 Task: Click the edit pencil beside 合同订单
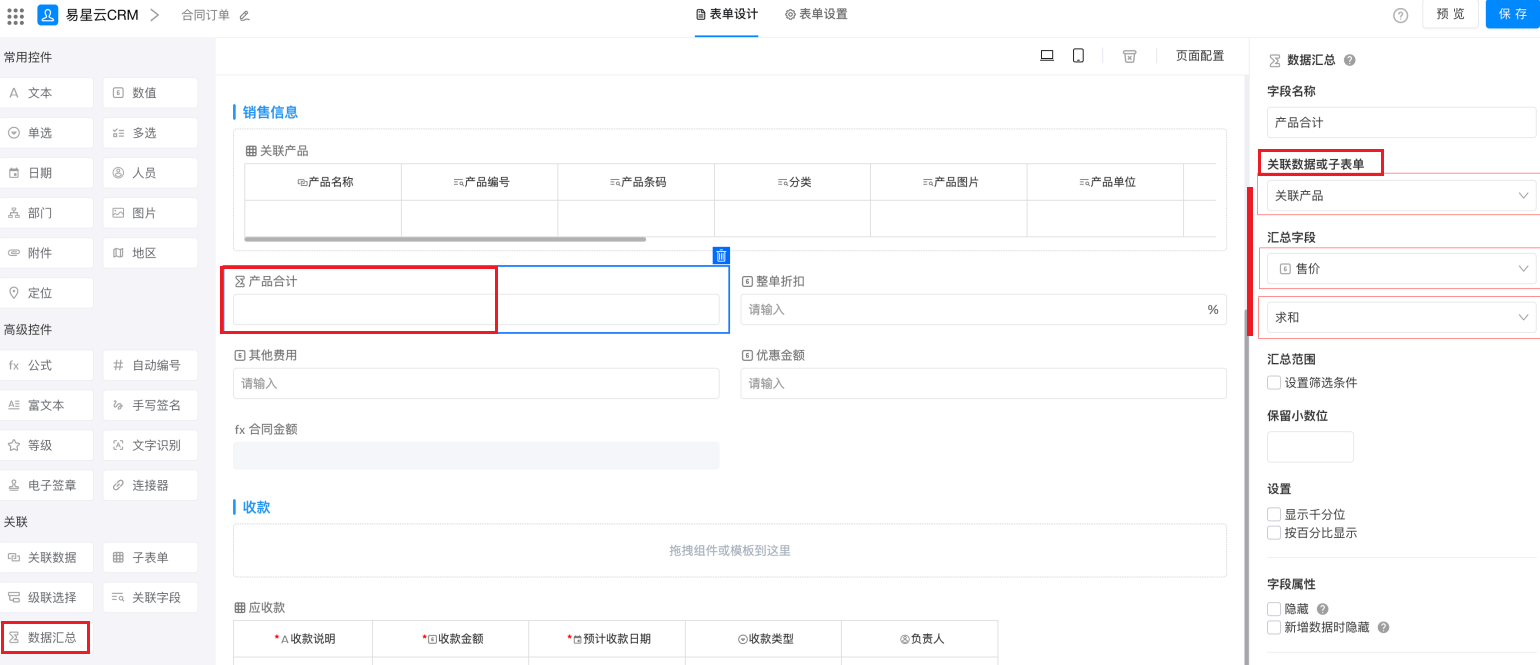(245, 16)
